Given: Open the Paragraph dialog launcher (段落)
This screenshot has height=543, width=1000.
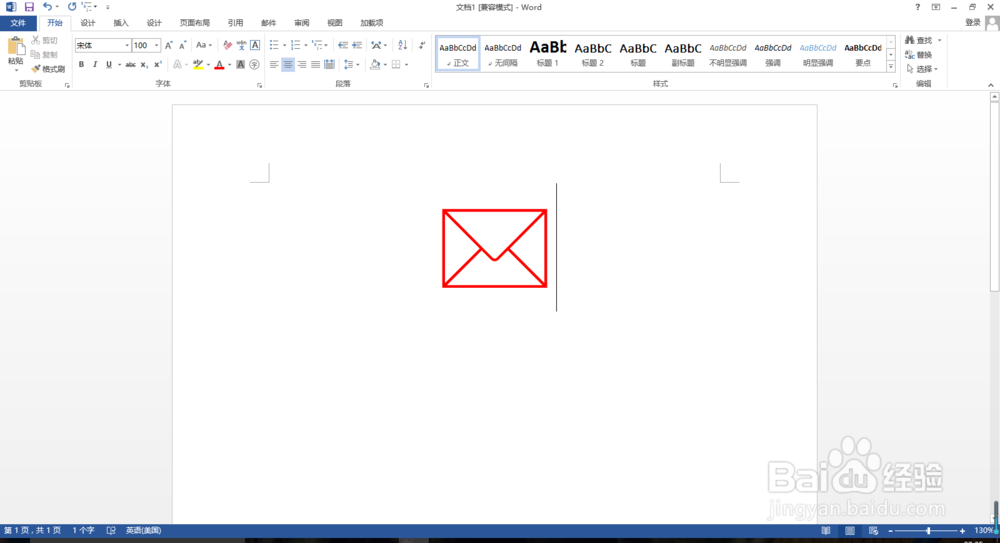Looking at the screenshot, I should [x=427, y=86].
